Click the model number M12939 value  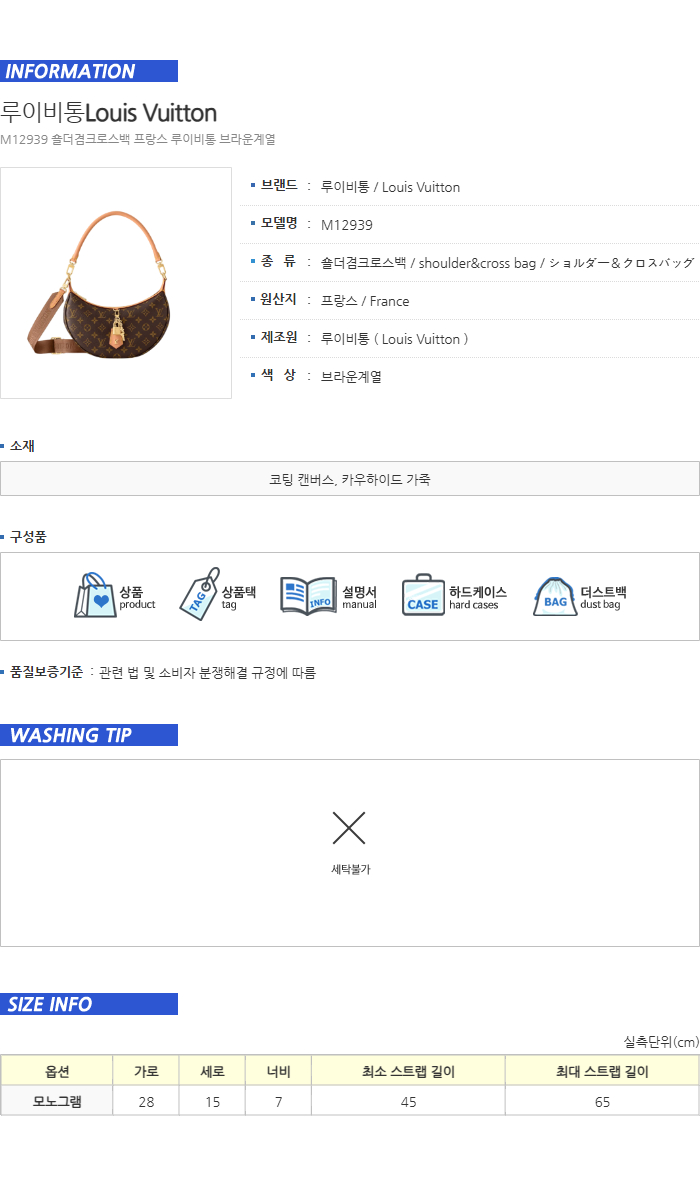coord(347,225)
